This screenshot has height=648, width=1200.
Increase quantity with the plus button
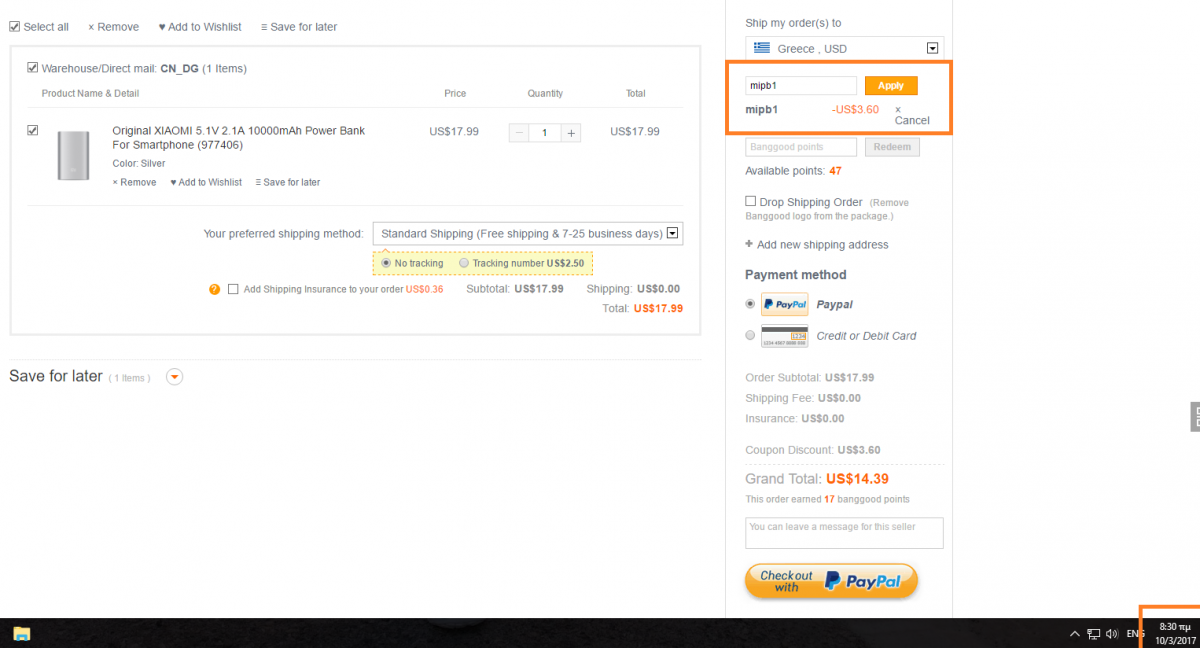coord(570,132)
